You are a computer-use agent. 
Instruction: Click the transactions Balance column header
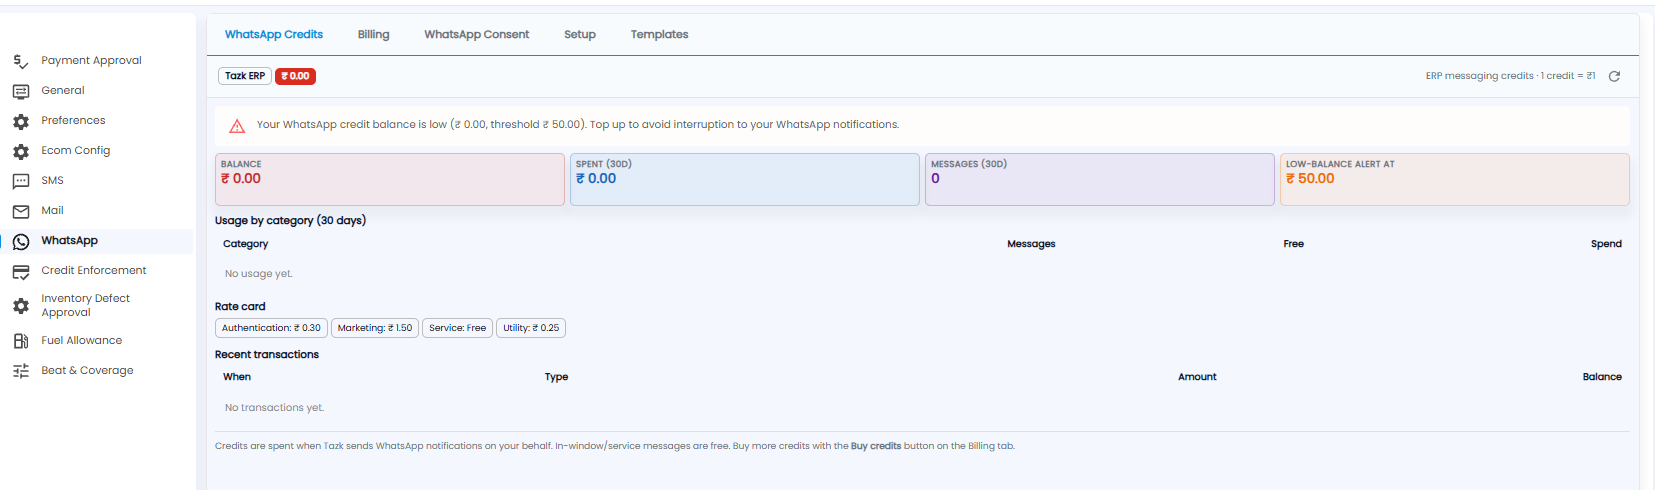point(1602,377)
